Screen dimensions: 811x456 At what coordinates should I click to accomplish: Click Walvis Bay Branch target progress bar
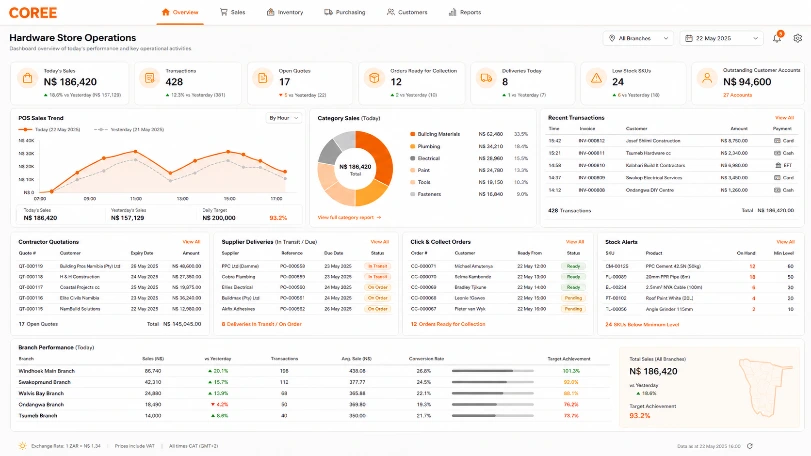tap(492, 393)
